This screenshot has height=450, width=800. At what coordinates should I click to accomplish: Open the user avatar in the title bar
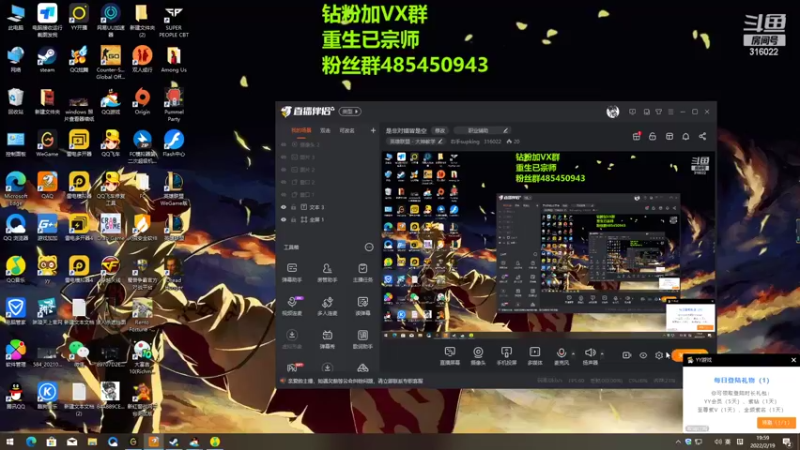613,111
